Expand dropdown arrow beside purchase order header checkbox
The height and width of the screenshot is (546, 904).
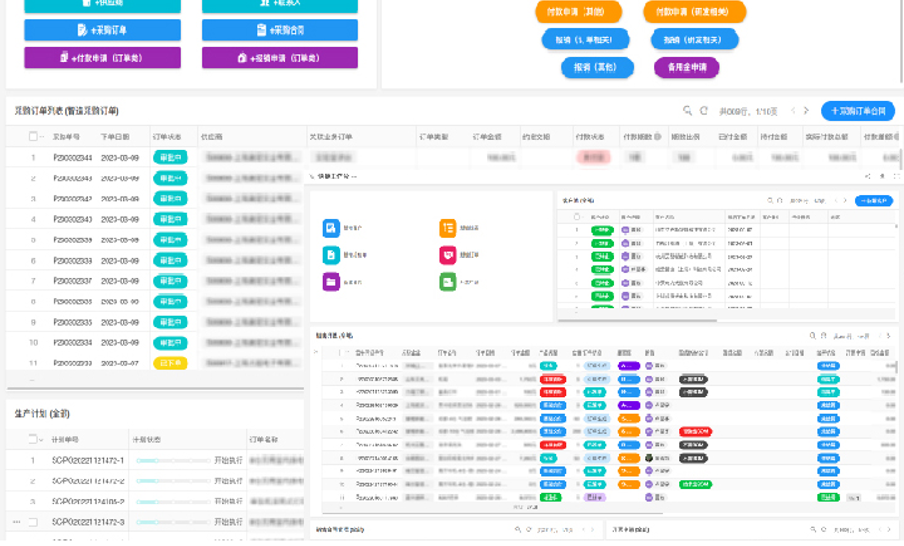[42, 136]
